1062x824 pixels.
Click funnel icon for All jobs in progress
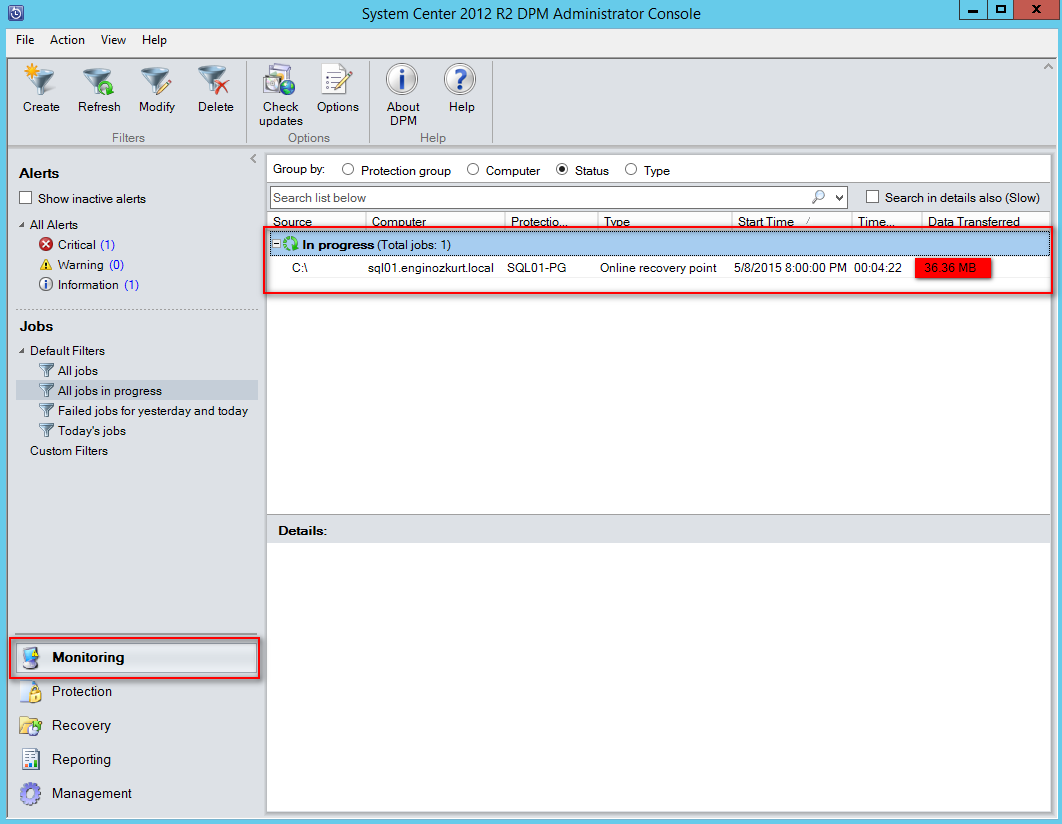[x=46, y=391]
